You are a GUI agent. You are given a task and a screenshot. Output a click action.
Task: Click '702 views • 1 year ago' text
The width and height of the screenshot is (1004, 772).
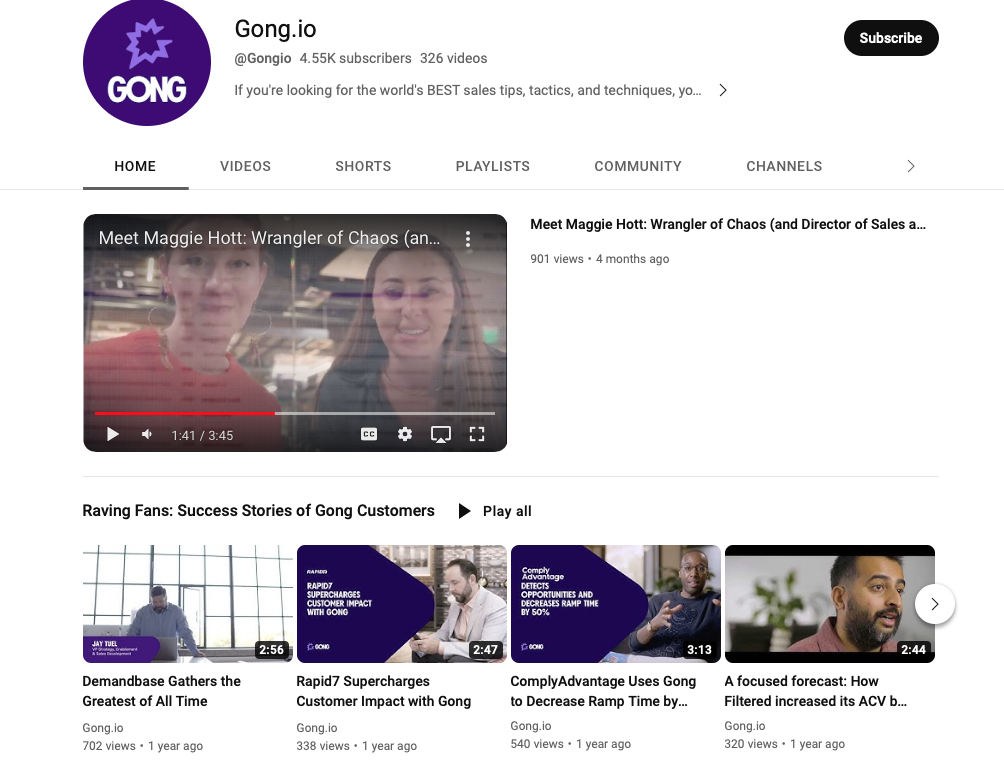point(143,746)
